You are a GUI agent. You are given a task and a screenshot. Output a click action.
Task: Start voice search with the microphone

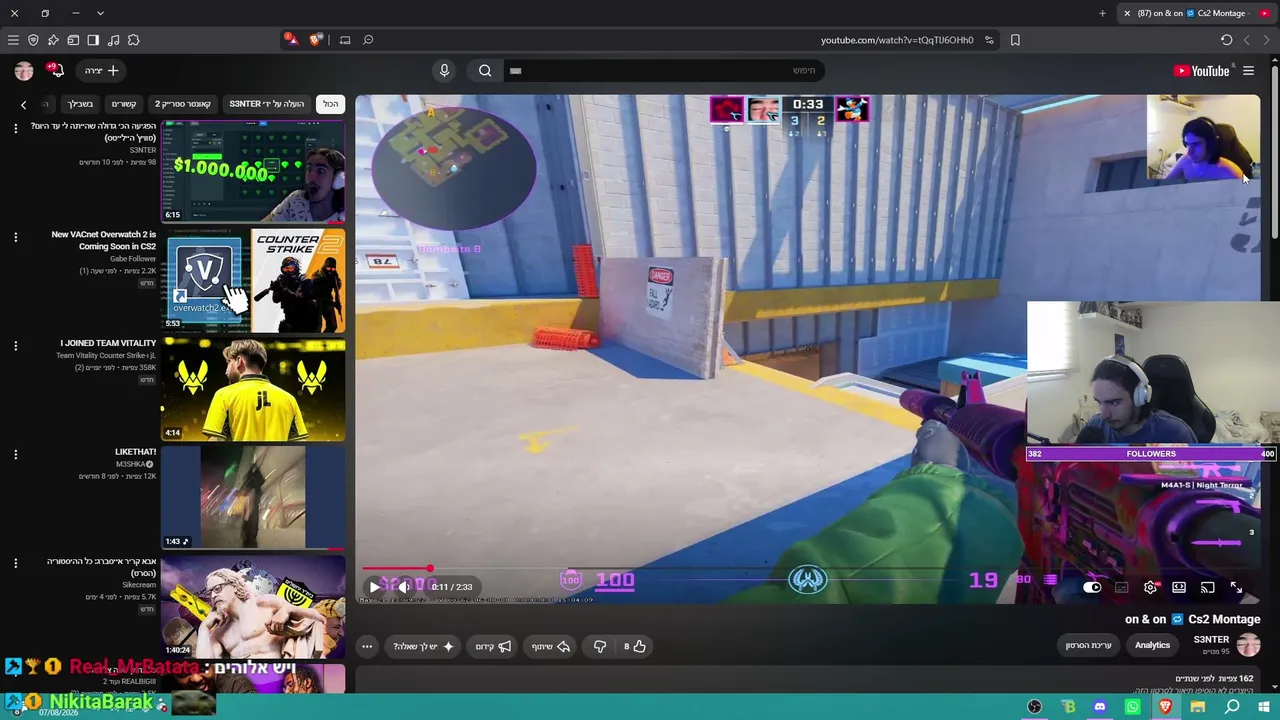(x=445, y=70)
